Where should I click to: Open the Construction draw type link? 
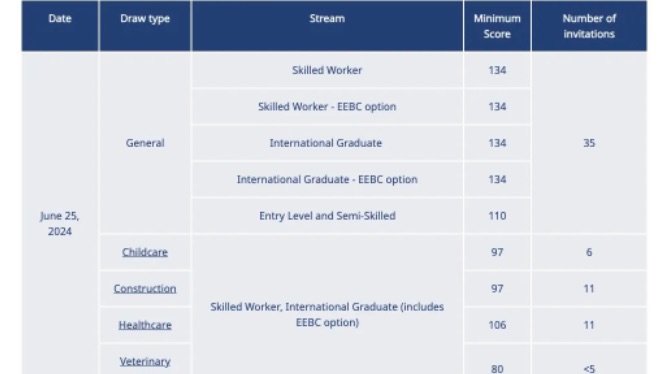(x=145, y=289)
